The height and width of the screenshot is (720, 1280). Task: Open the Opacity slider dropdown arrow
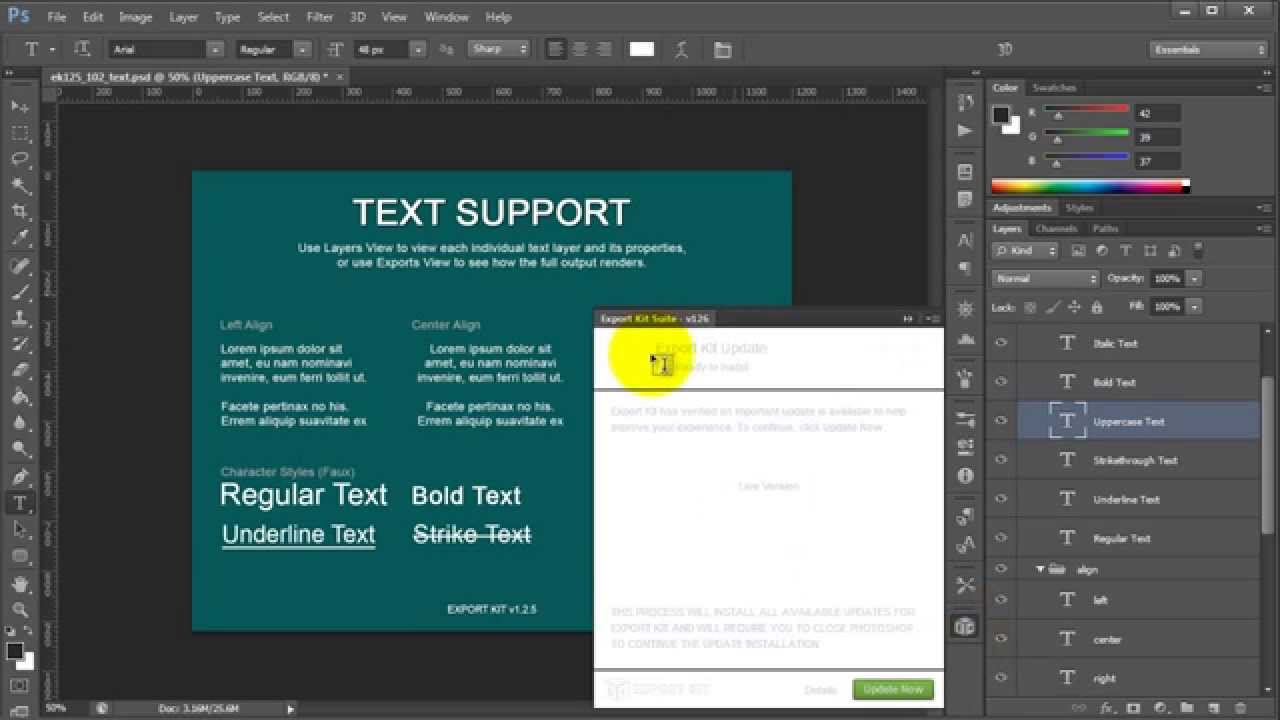[1194, 279]
